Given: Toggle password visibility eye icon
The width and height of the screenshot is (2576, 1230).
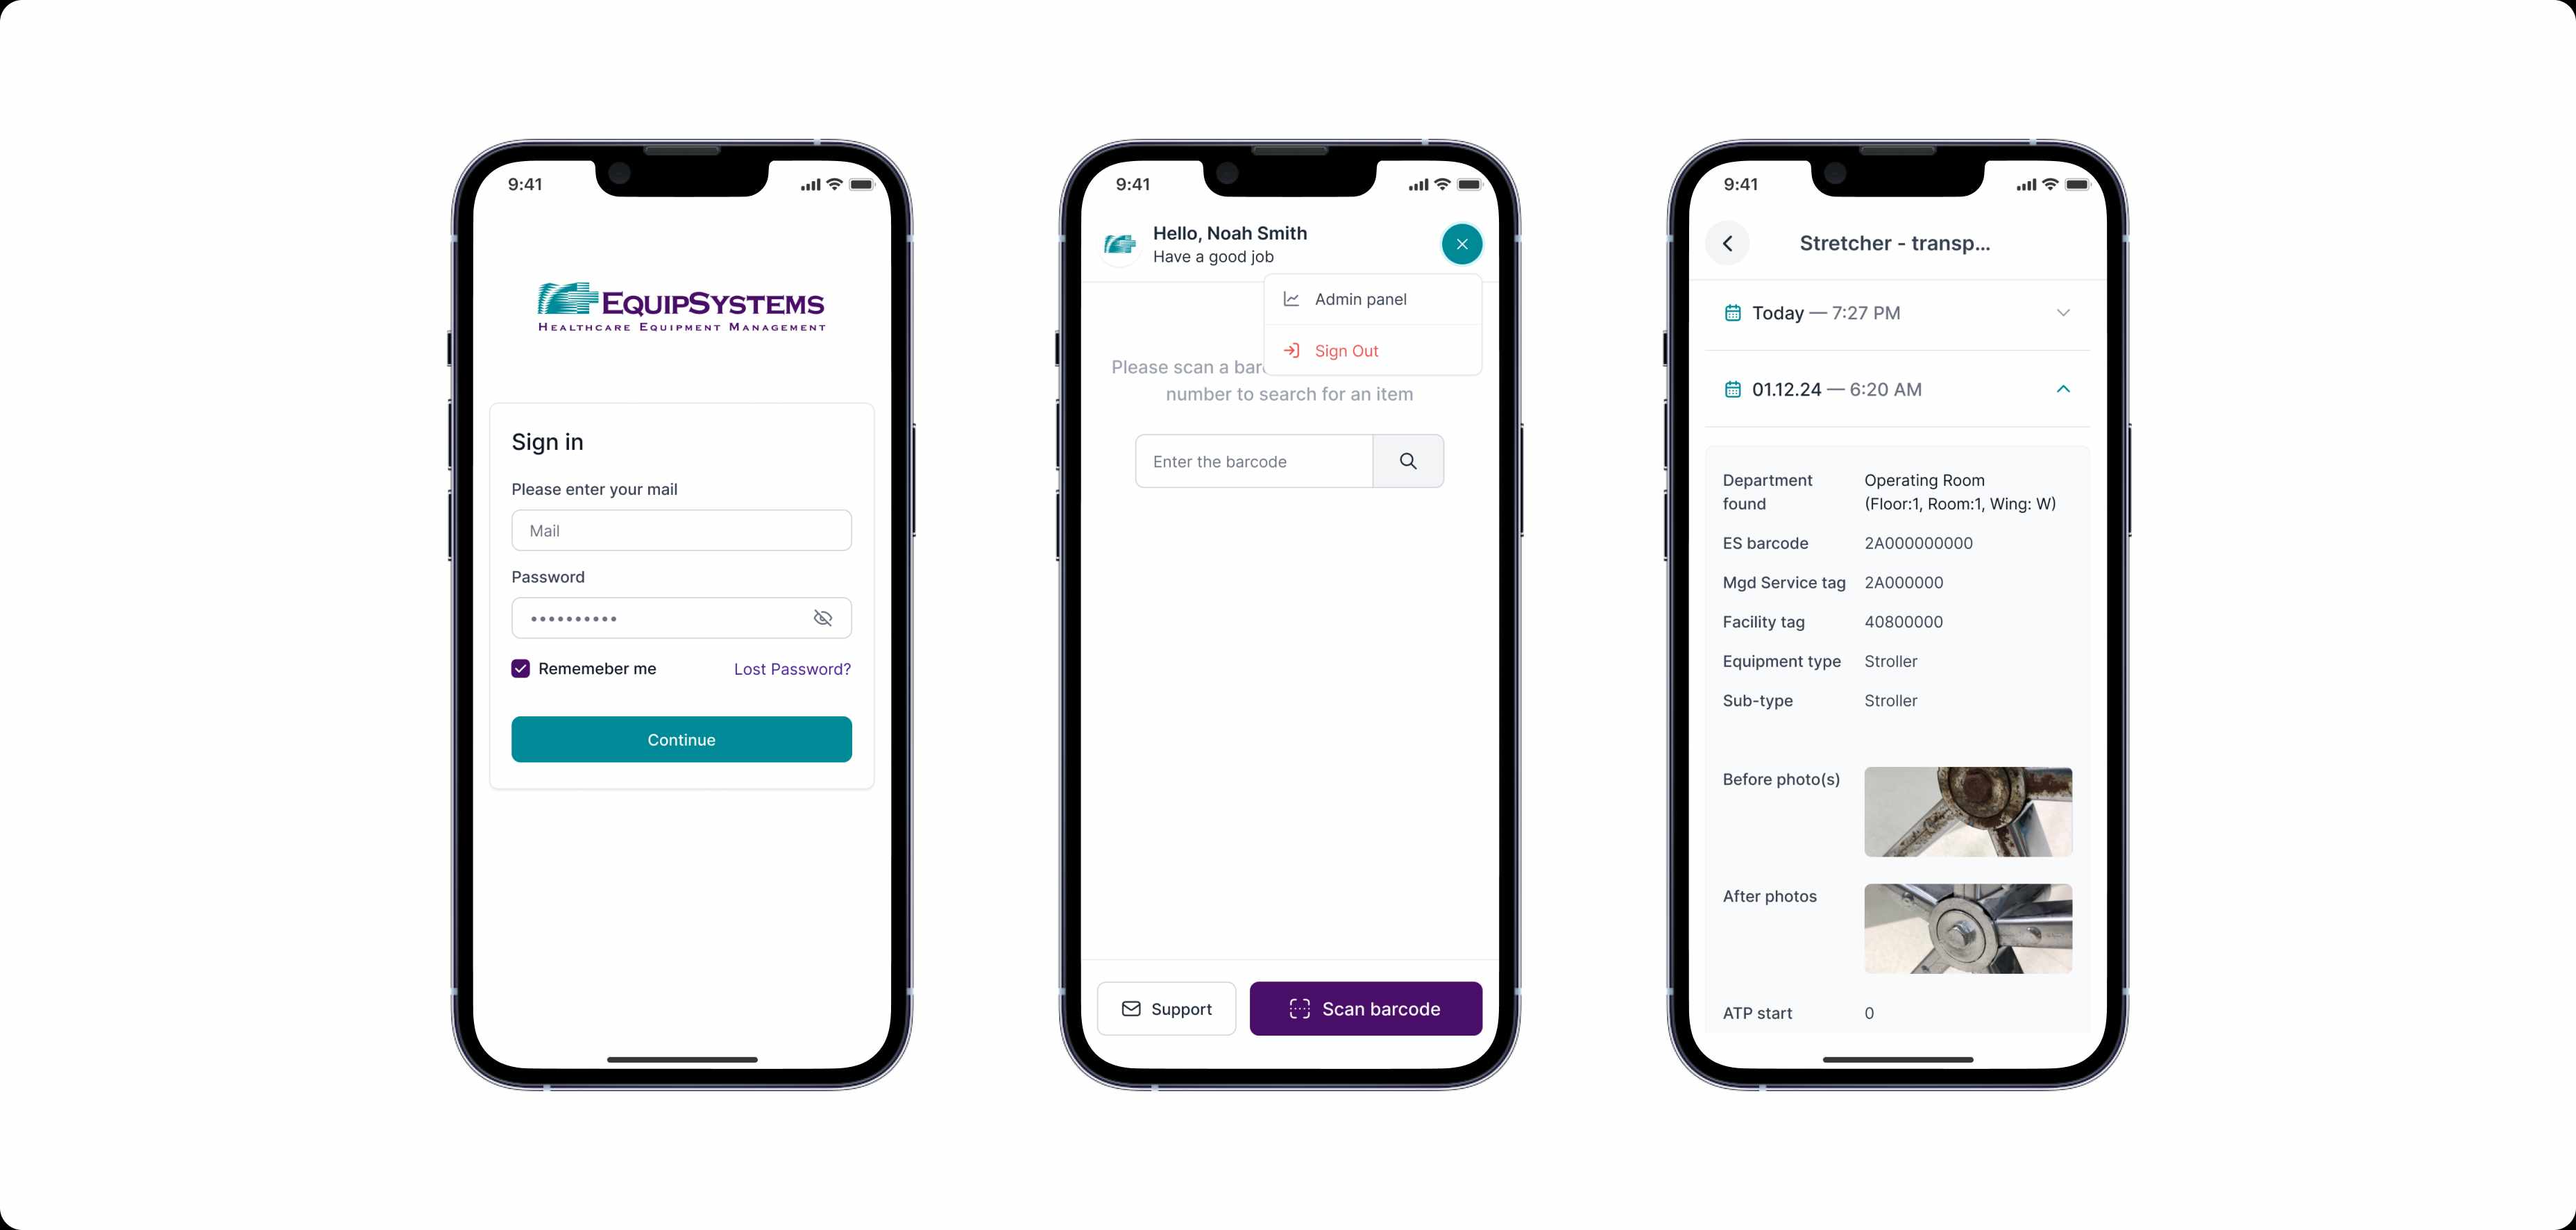Looking at the screenshot, I should [x=822, y=618].
